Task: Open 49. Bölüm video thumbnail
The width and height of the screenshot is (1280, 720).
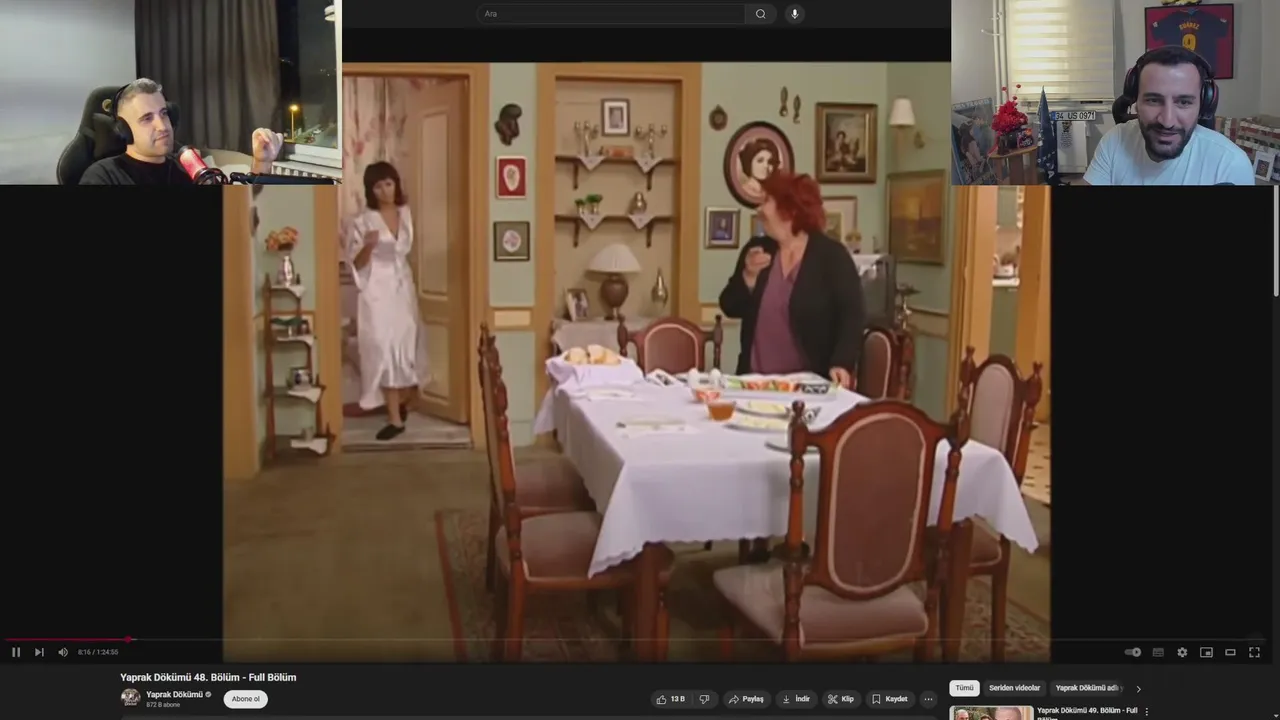Action: 991,713
